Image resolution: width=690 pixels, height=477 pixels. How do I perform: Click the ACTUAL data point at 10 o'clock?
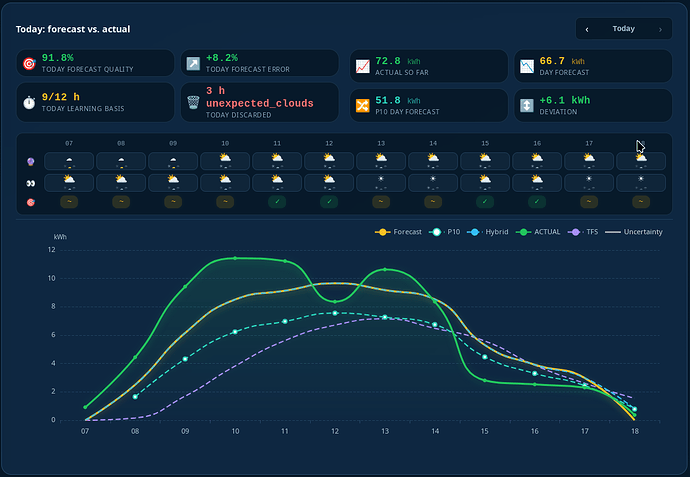235,258
